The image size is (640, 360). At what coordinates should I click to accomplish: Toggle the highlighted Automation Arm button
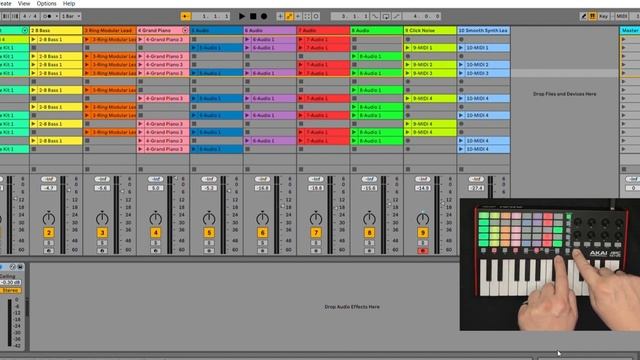(289, 16)
